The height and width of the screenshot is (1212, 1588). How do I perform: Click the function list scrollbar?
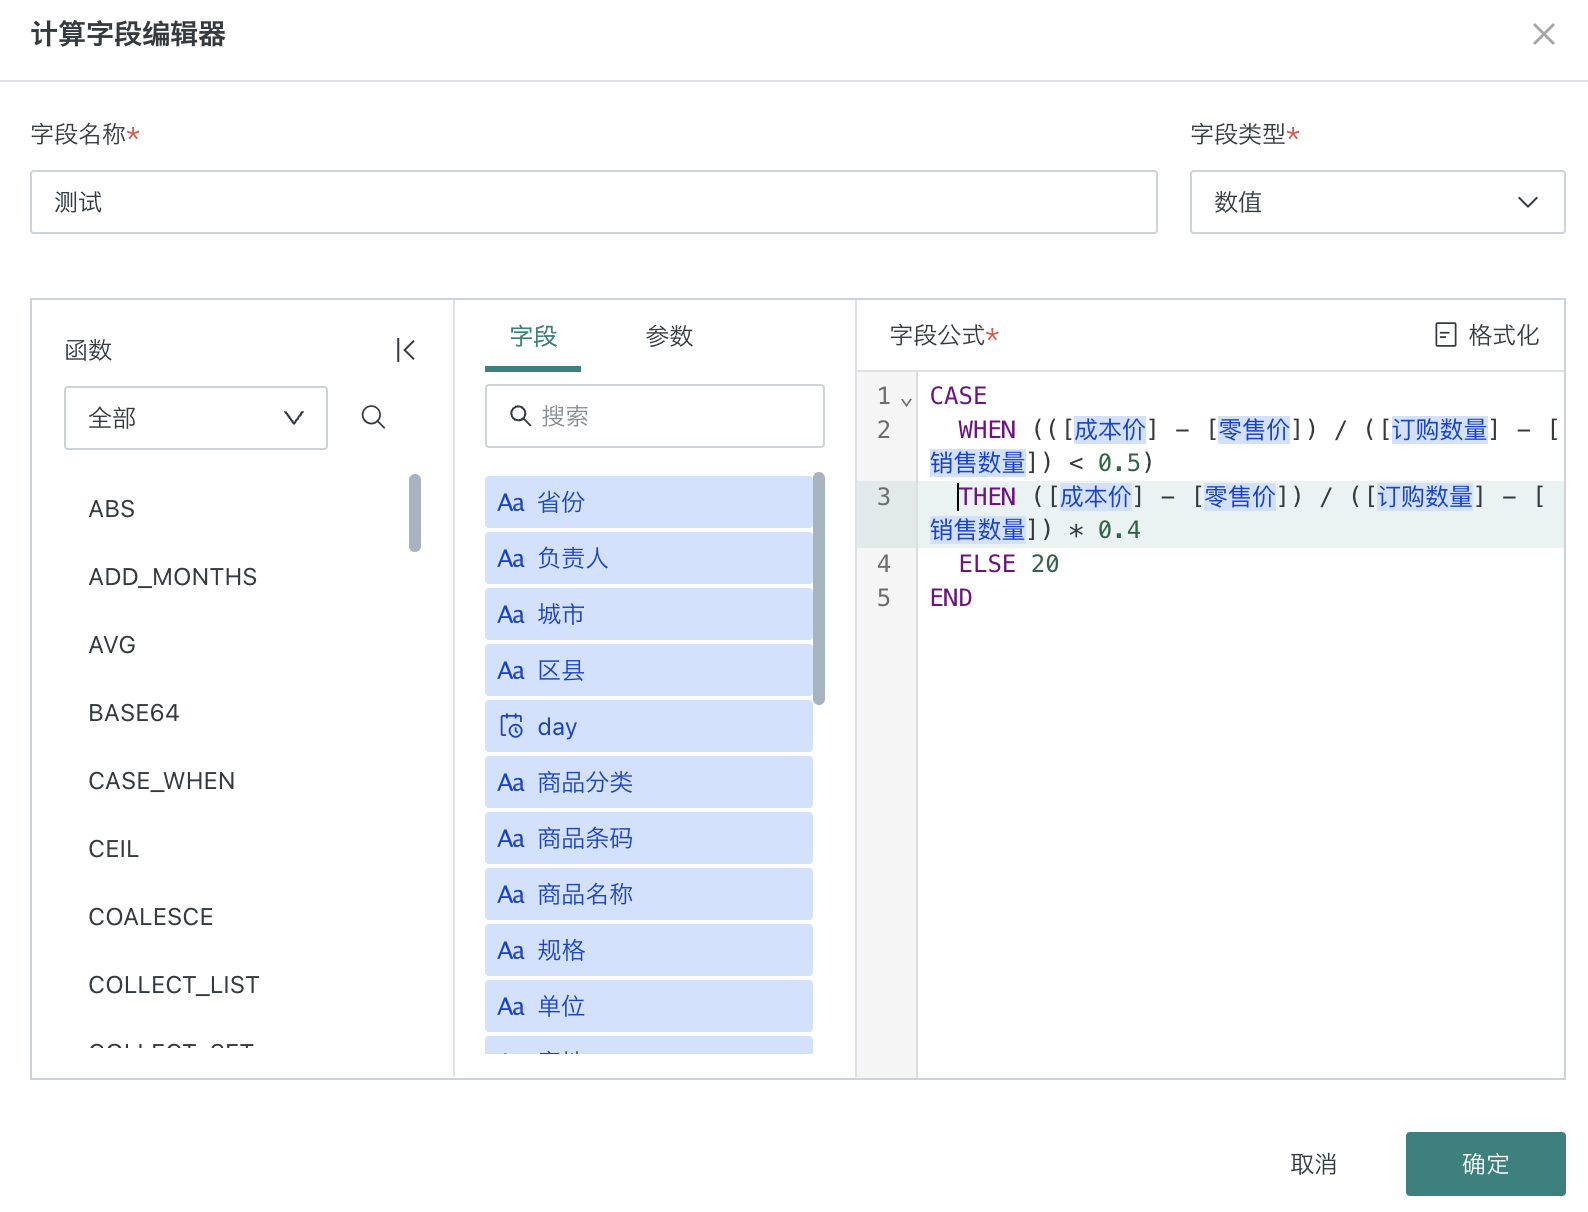[x=415, y=513]
